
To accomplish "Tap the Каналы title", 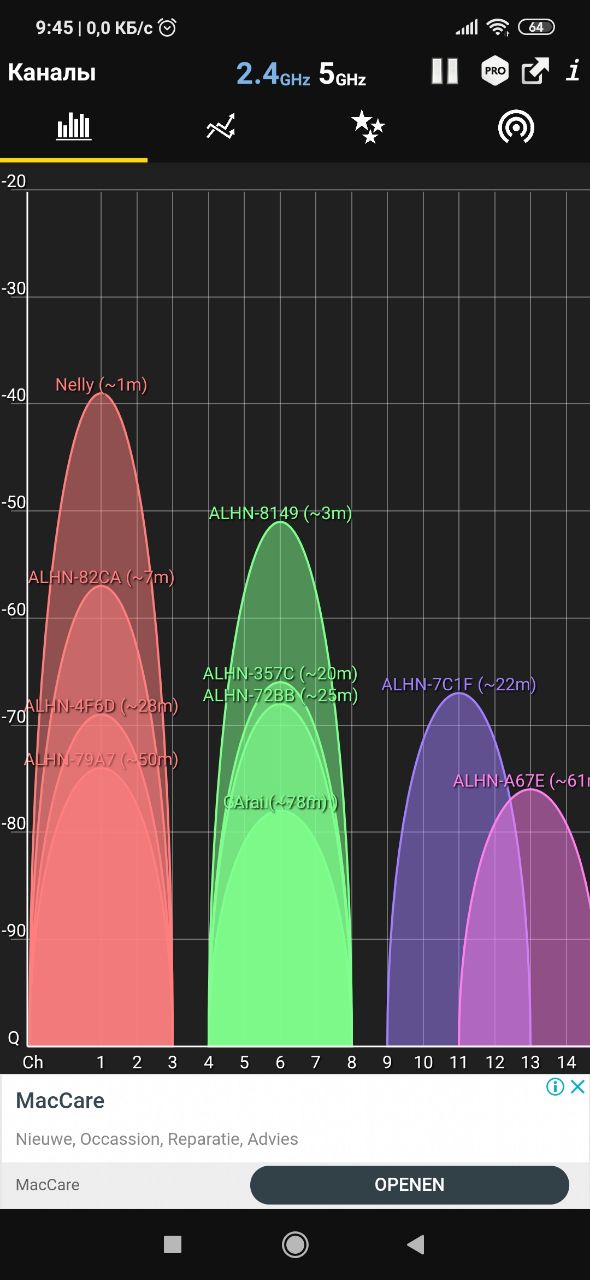I will 52,73.
